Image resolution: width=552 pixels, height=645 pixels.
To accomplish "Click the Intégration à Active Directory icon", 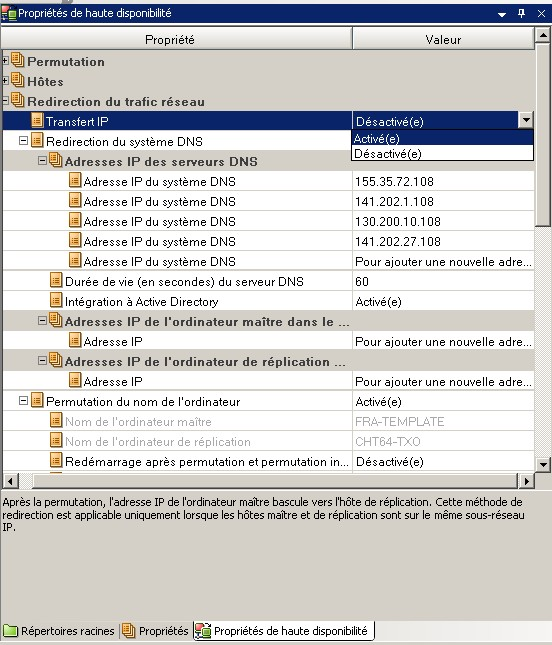I will pos(56,300).
